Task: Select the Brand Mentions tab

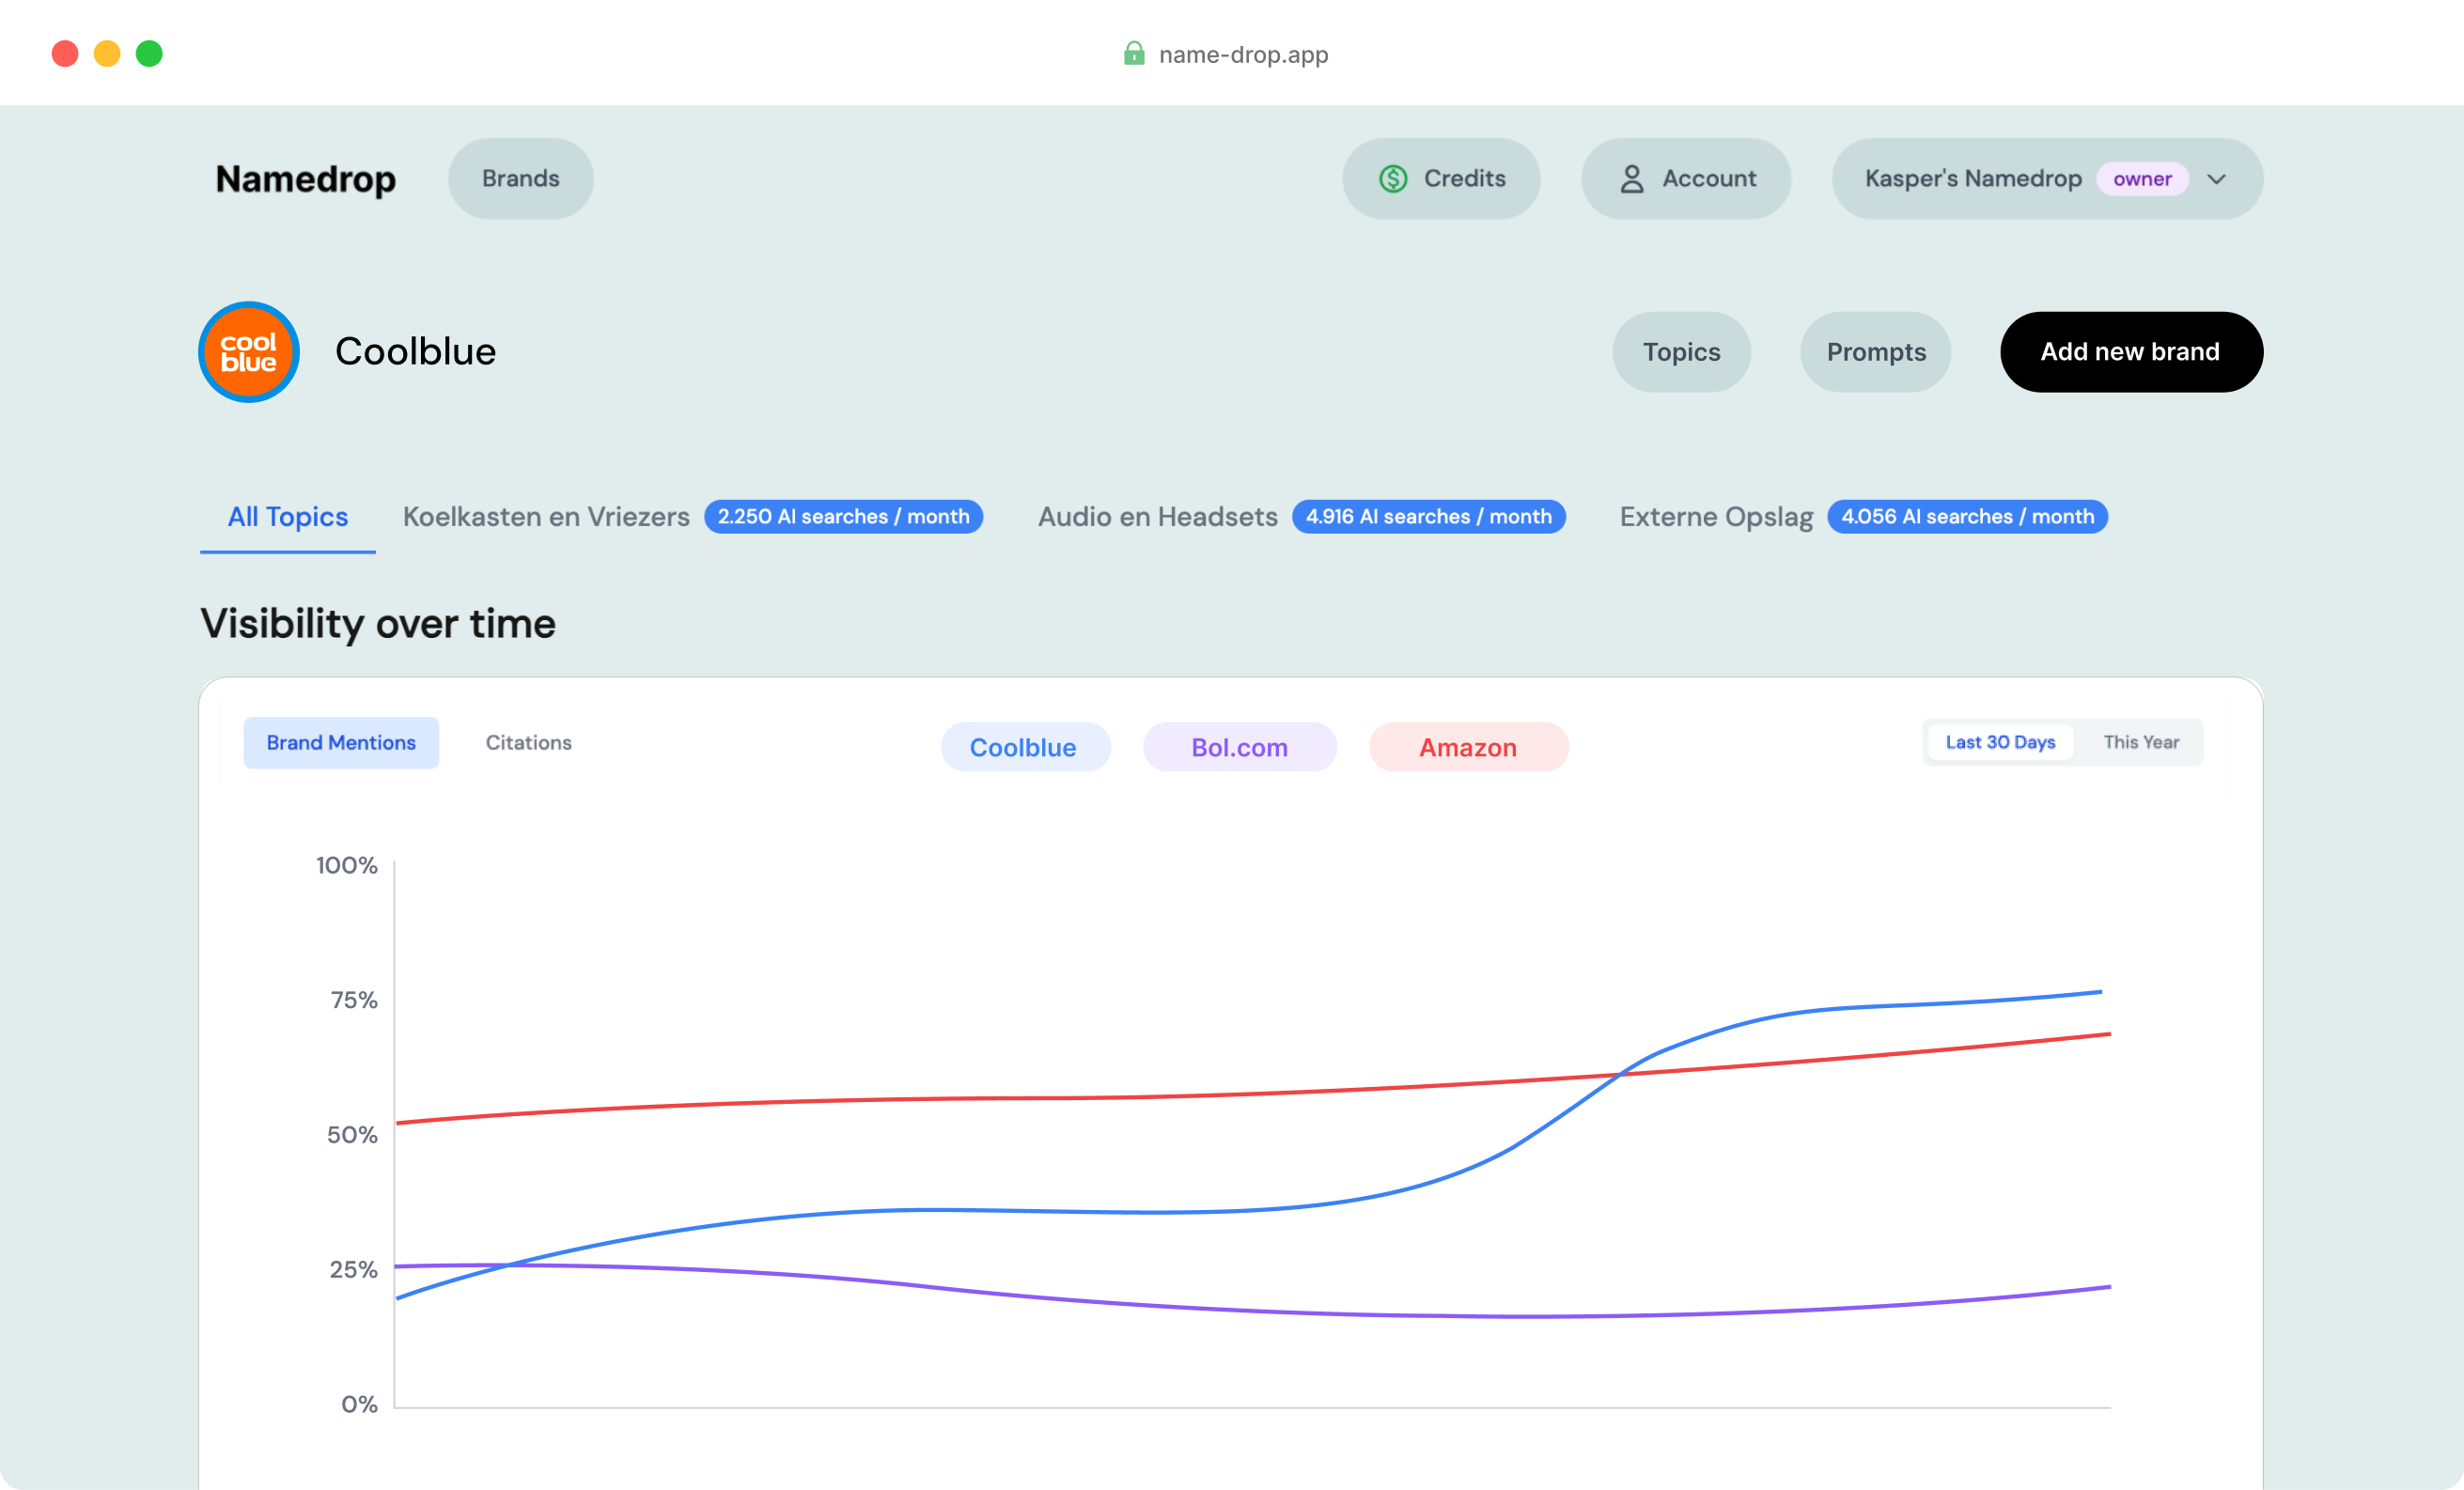Action: [341, 742]
